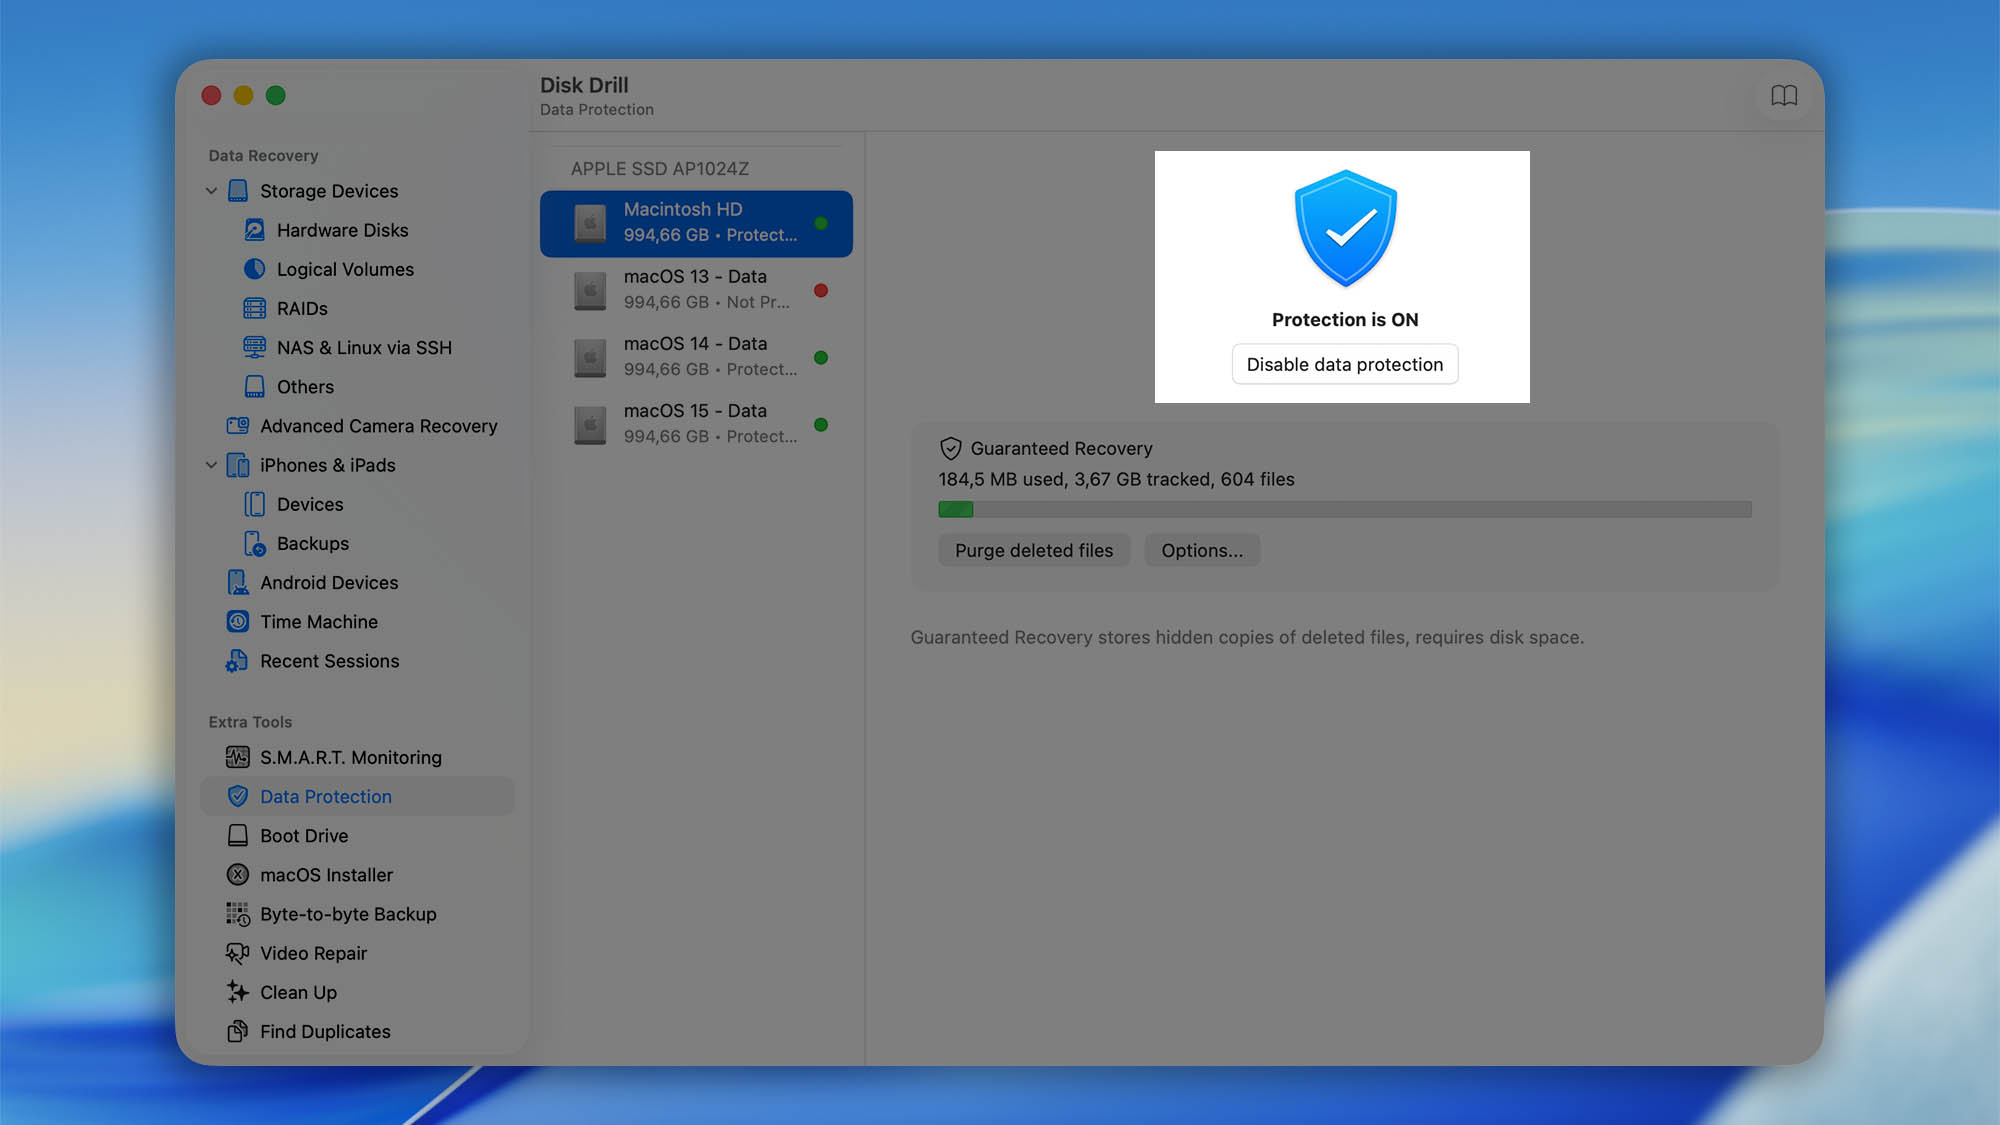Click '184,5 MB used, 3,67 GB tracked' text

tap(1073, 479)
